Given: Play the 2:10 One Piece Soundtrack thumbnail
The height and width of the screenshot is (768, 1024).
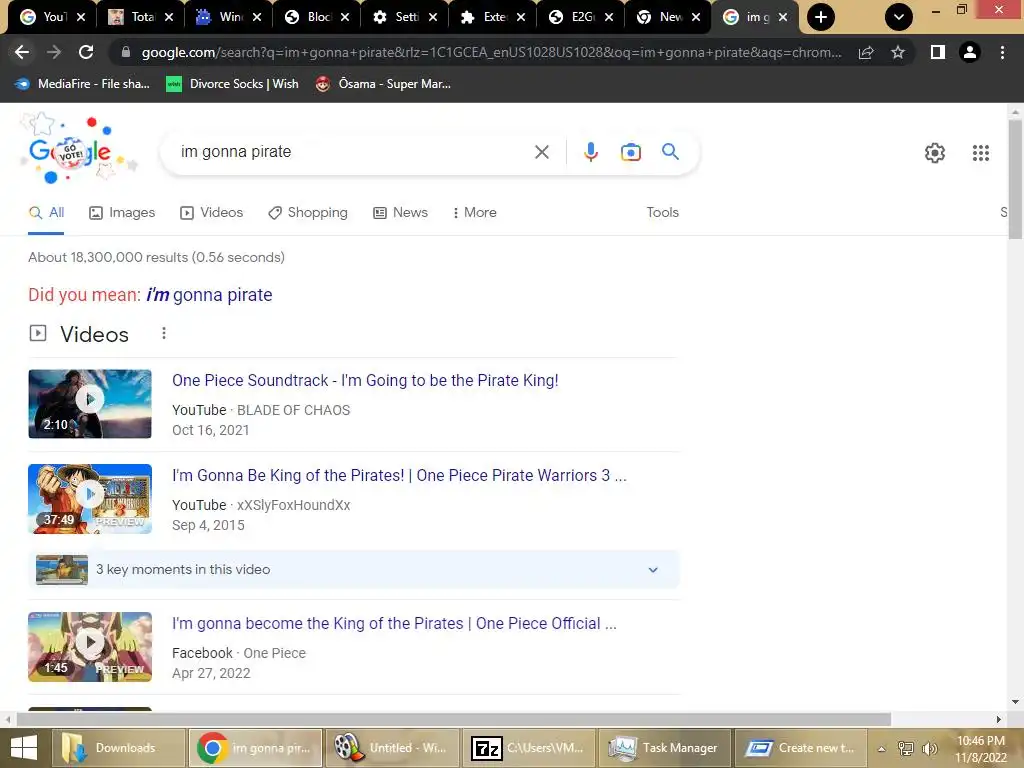Looking at the screenshot, I should (x=90, y=404).
